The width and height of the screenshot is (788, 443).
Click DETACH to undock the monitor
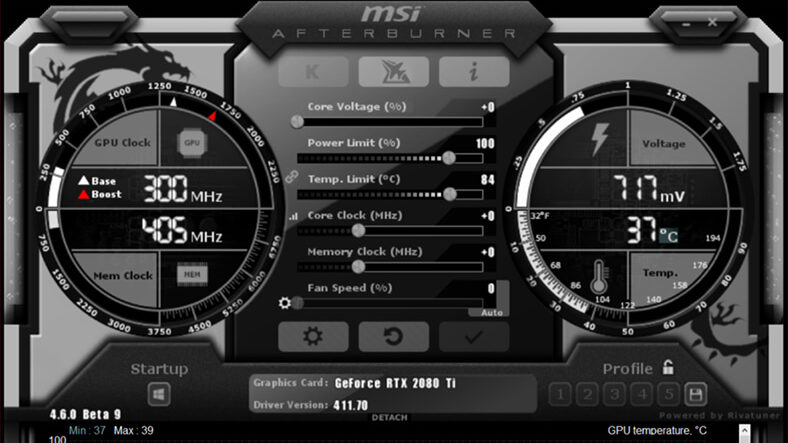pyautogui.click(x=389, y=417)
